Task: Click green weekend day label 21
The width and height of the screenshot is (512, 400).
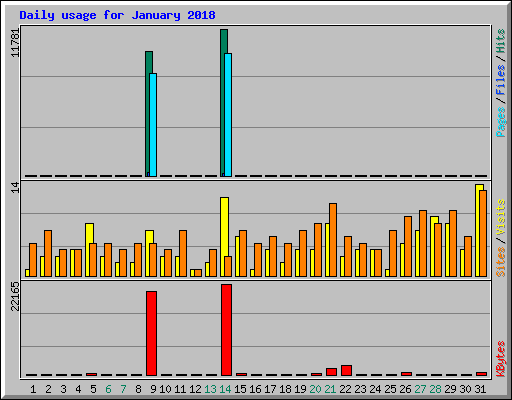Action: [330, 389]
